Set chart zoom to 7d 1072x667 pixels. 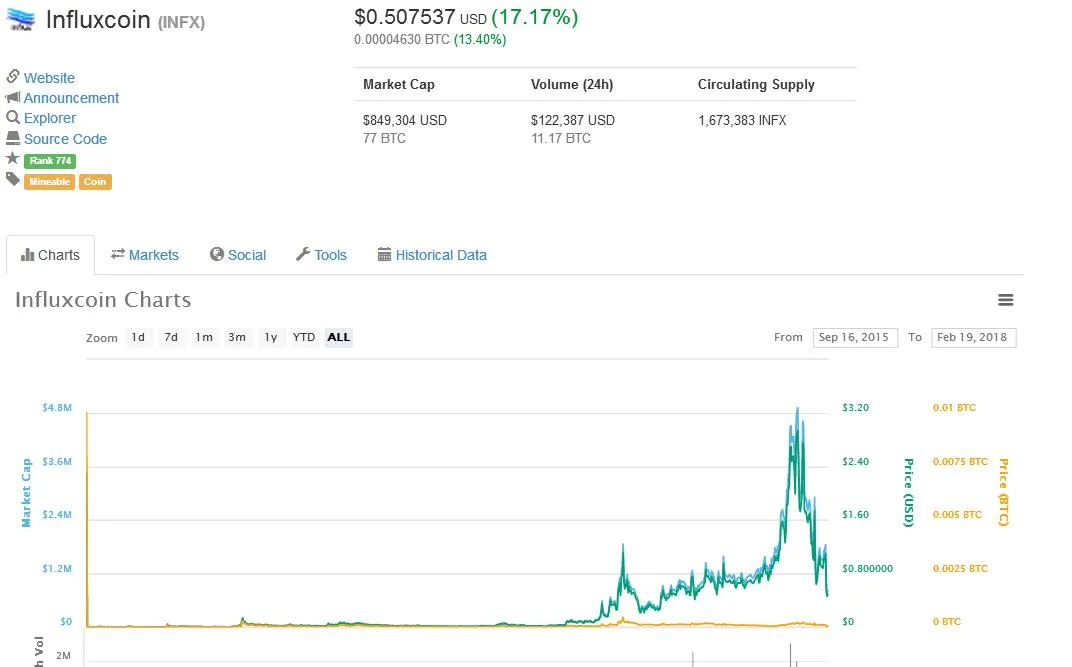click(x=171, y=338)
